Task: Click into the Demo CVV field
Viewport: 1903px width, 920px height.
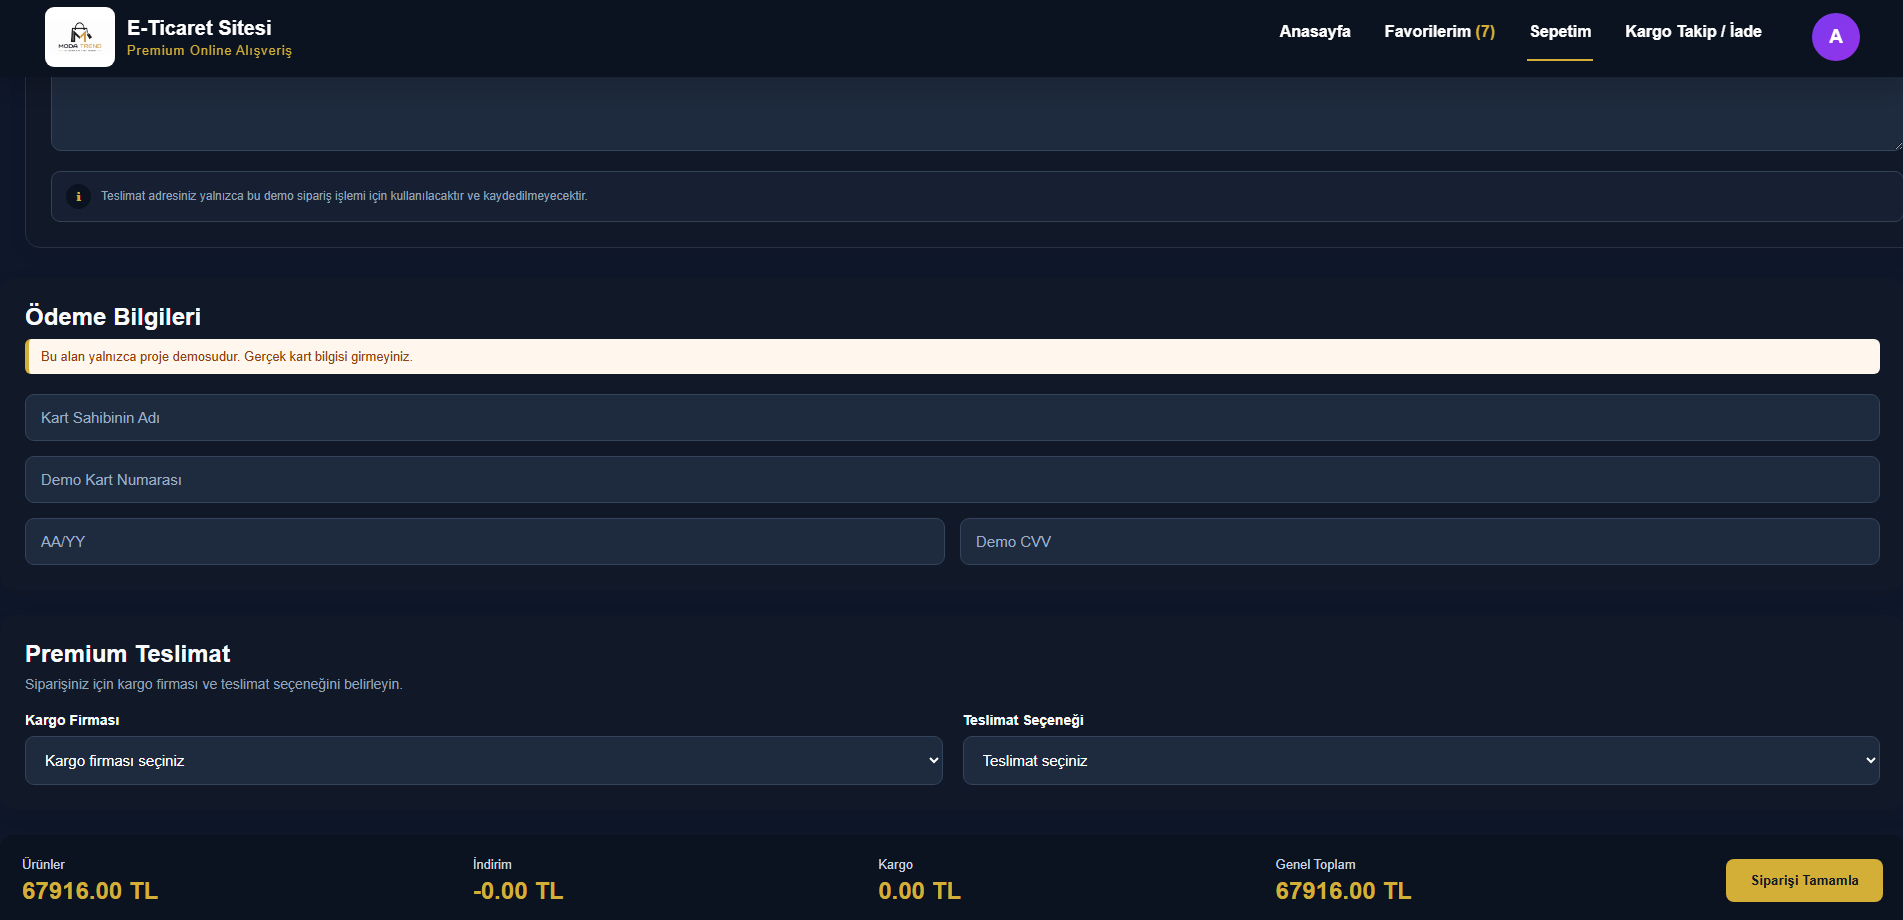Action: tap(1420, 541)
